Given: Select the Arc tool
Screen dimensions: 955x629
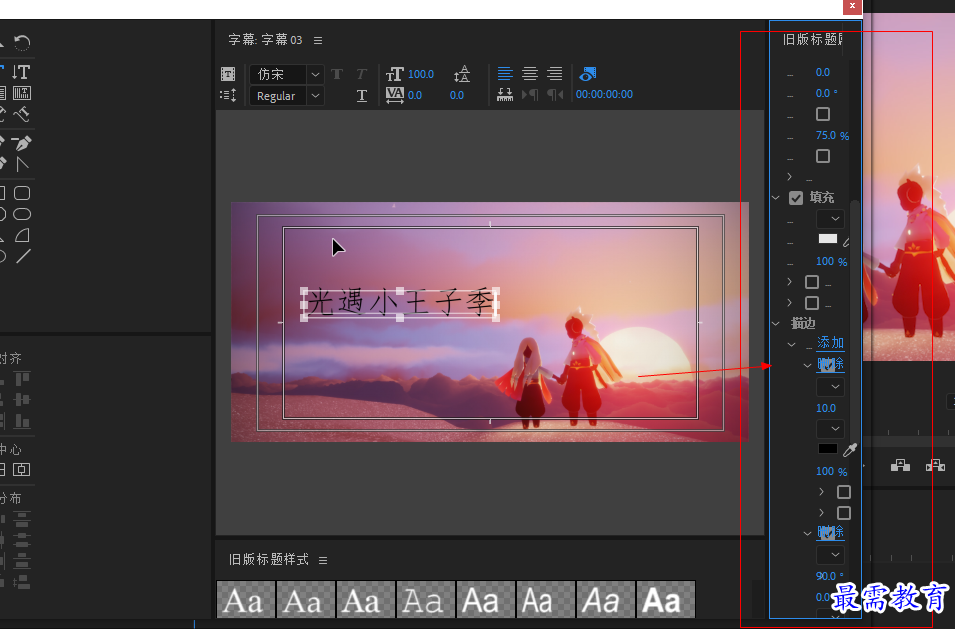Looking at the screenshot, I should pyautogui.click(x=22, y=235).
